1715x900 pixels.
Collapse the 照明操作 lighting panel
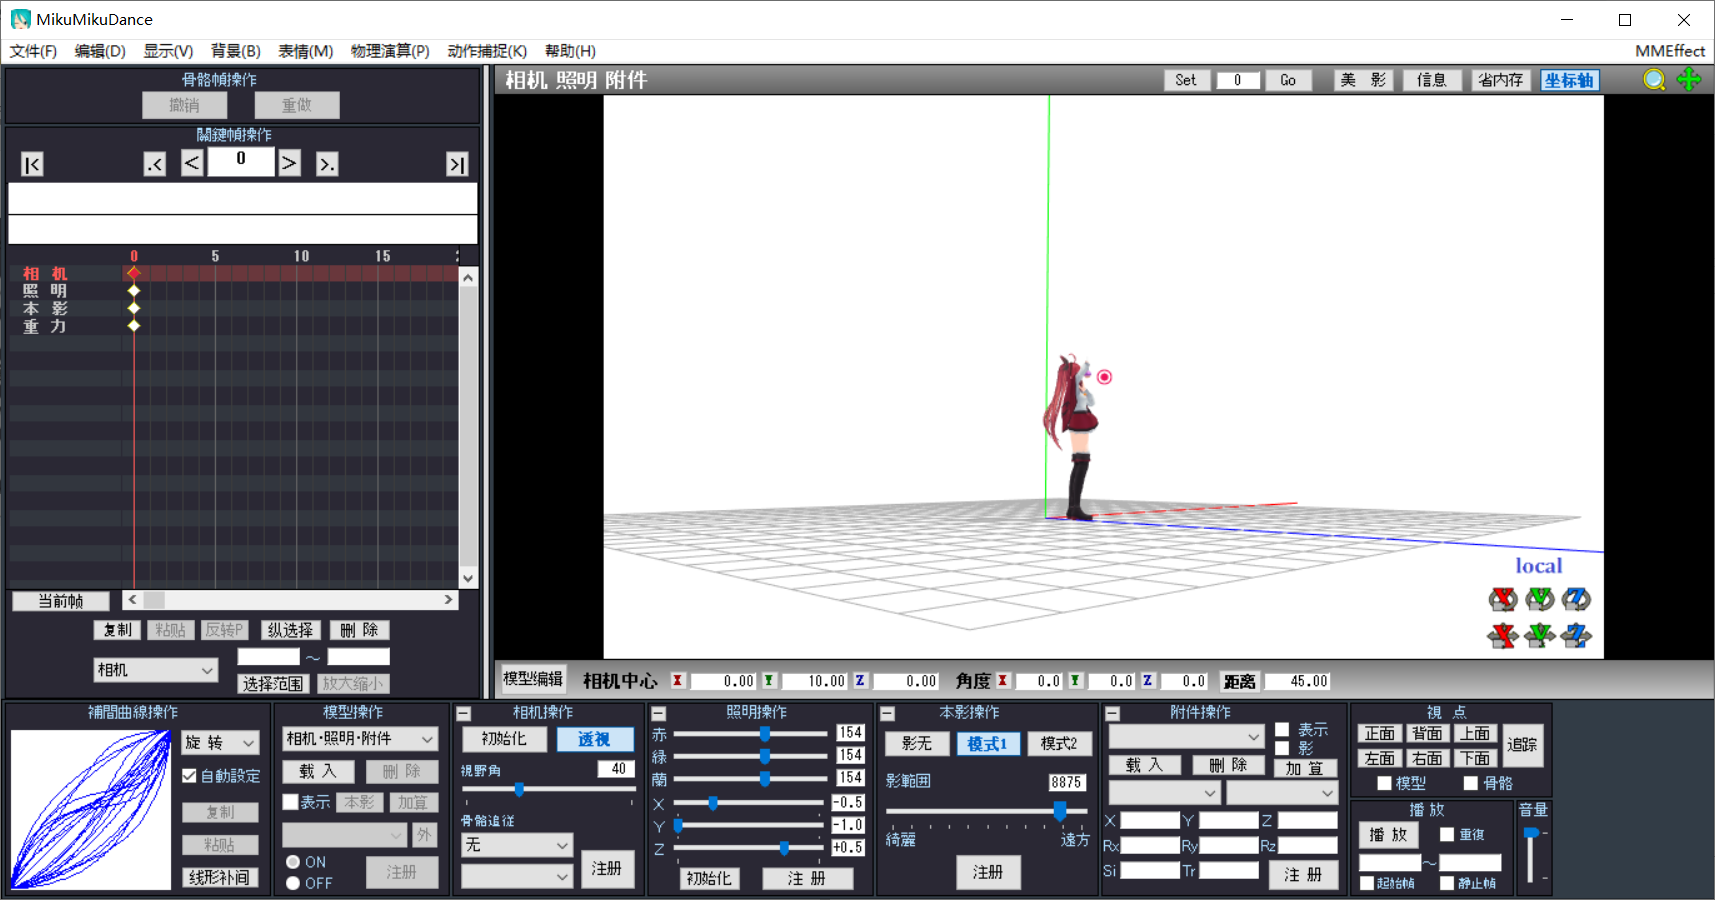[658, 714]
